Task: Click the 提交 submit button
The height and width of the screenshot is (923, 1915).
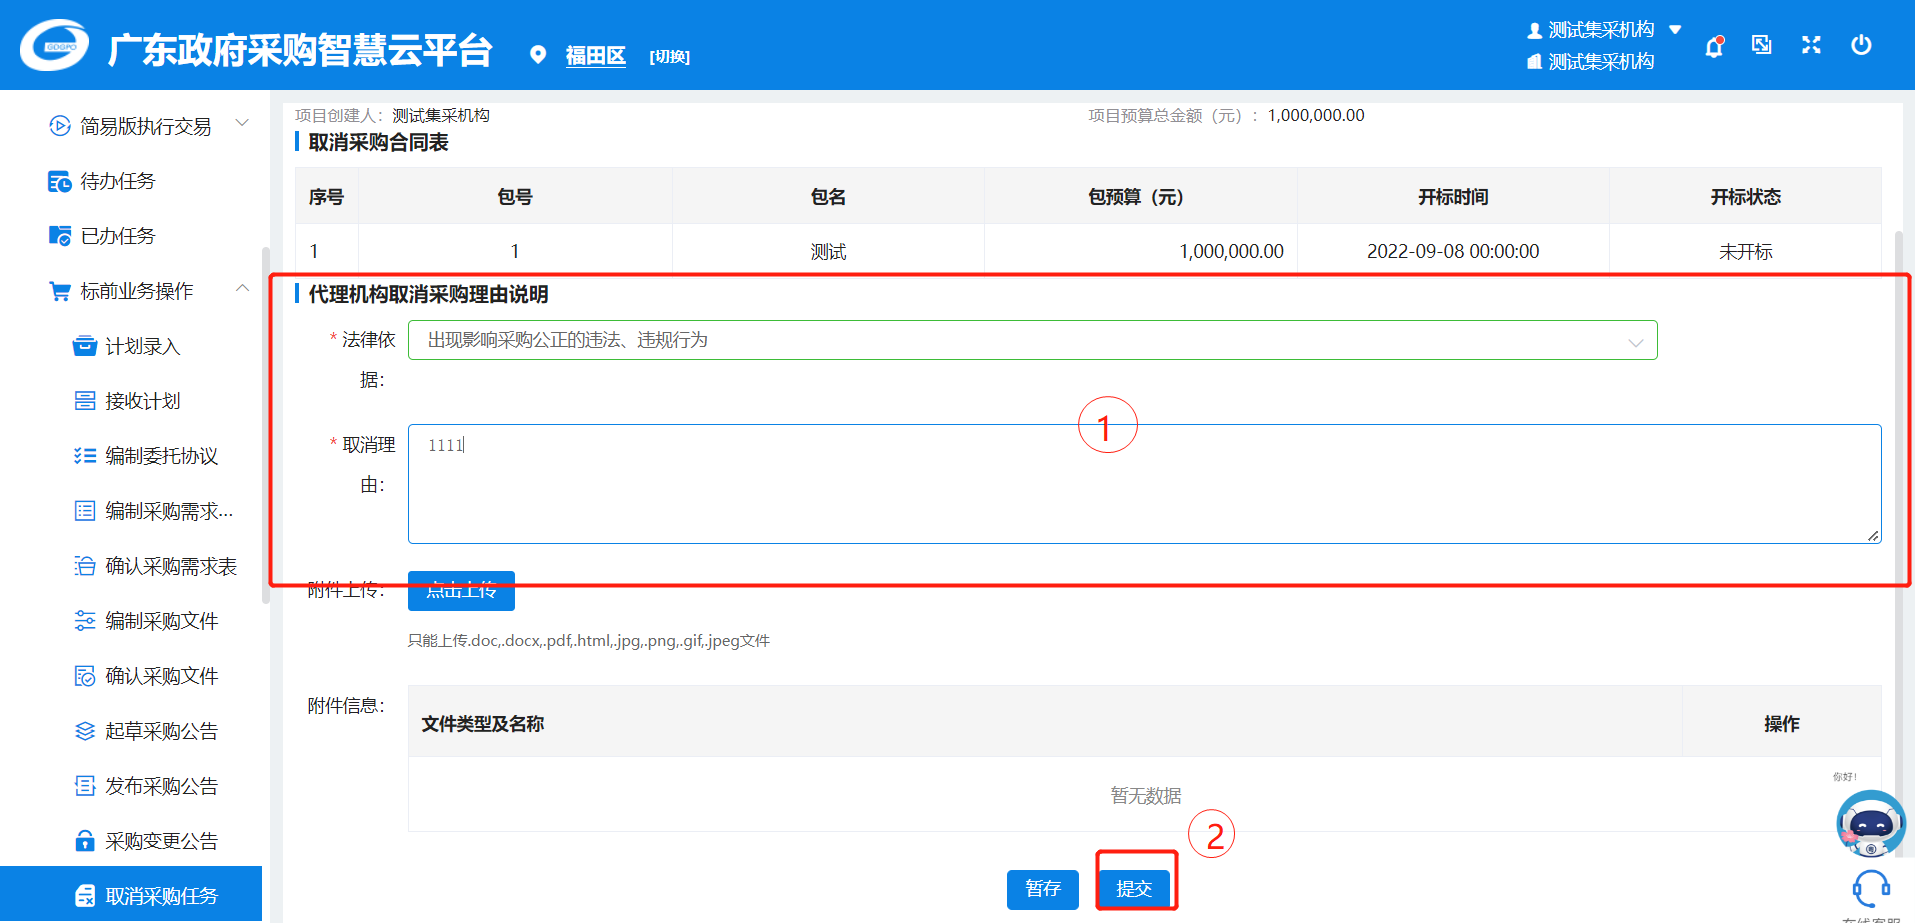Action: 1134,888
